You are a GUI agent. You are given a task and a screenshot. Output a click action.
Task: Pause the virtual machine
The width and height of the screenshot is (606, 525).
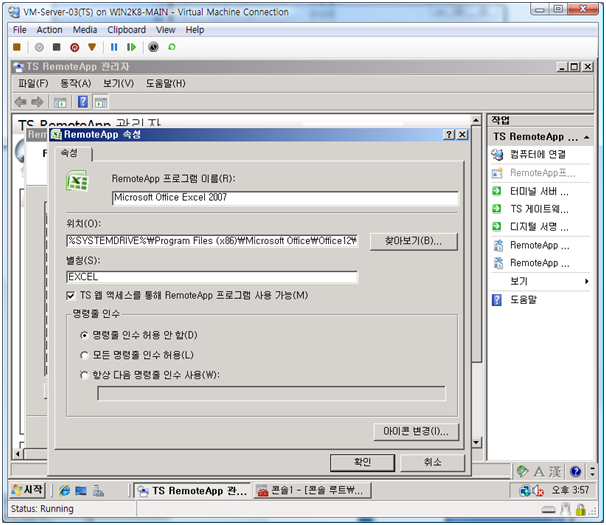pos(114,47)
